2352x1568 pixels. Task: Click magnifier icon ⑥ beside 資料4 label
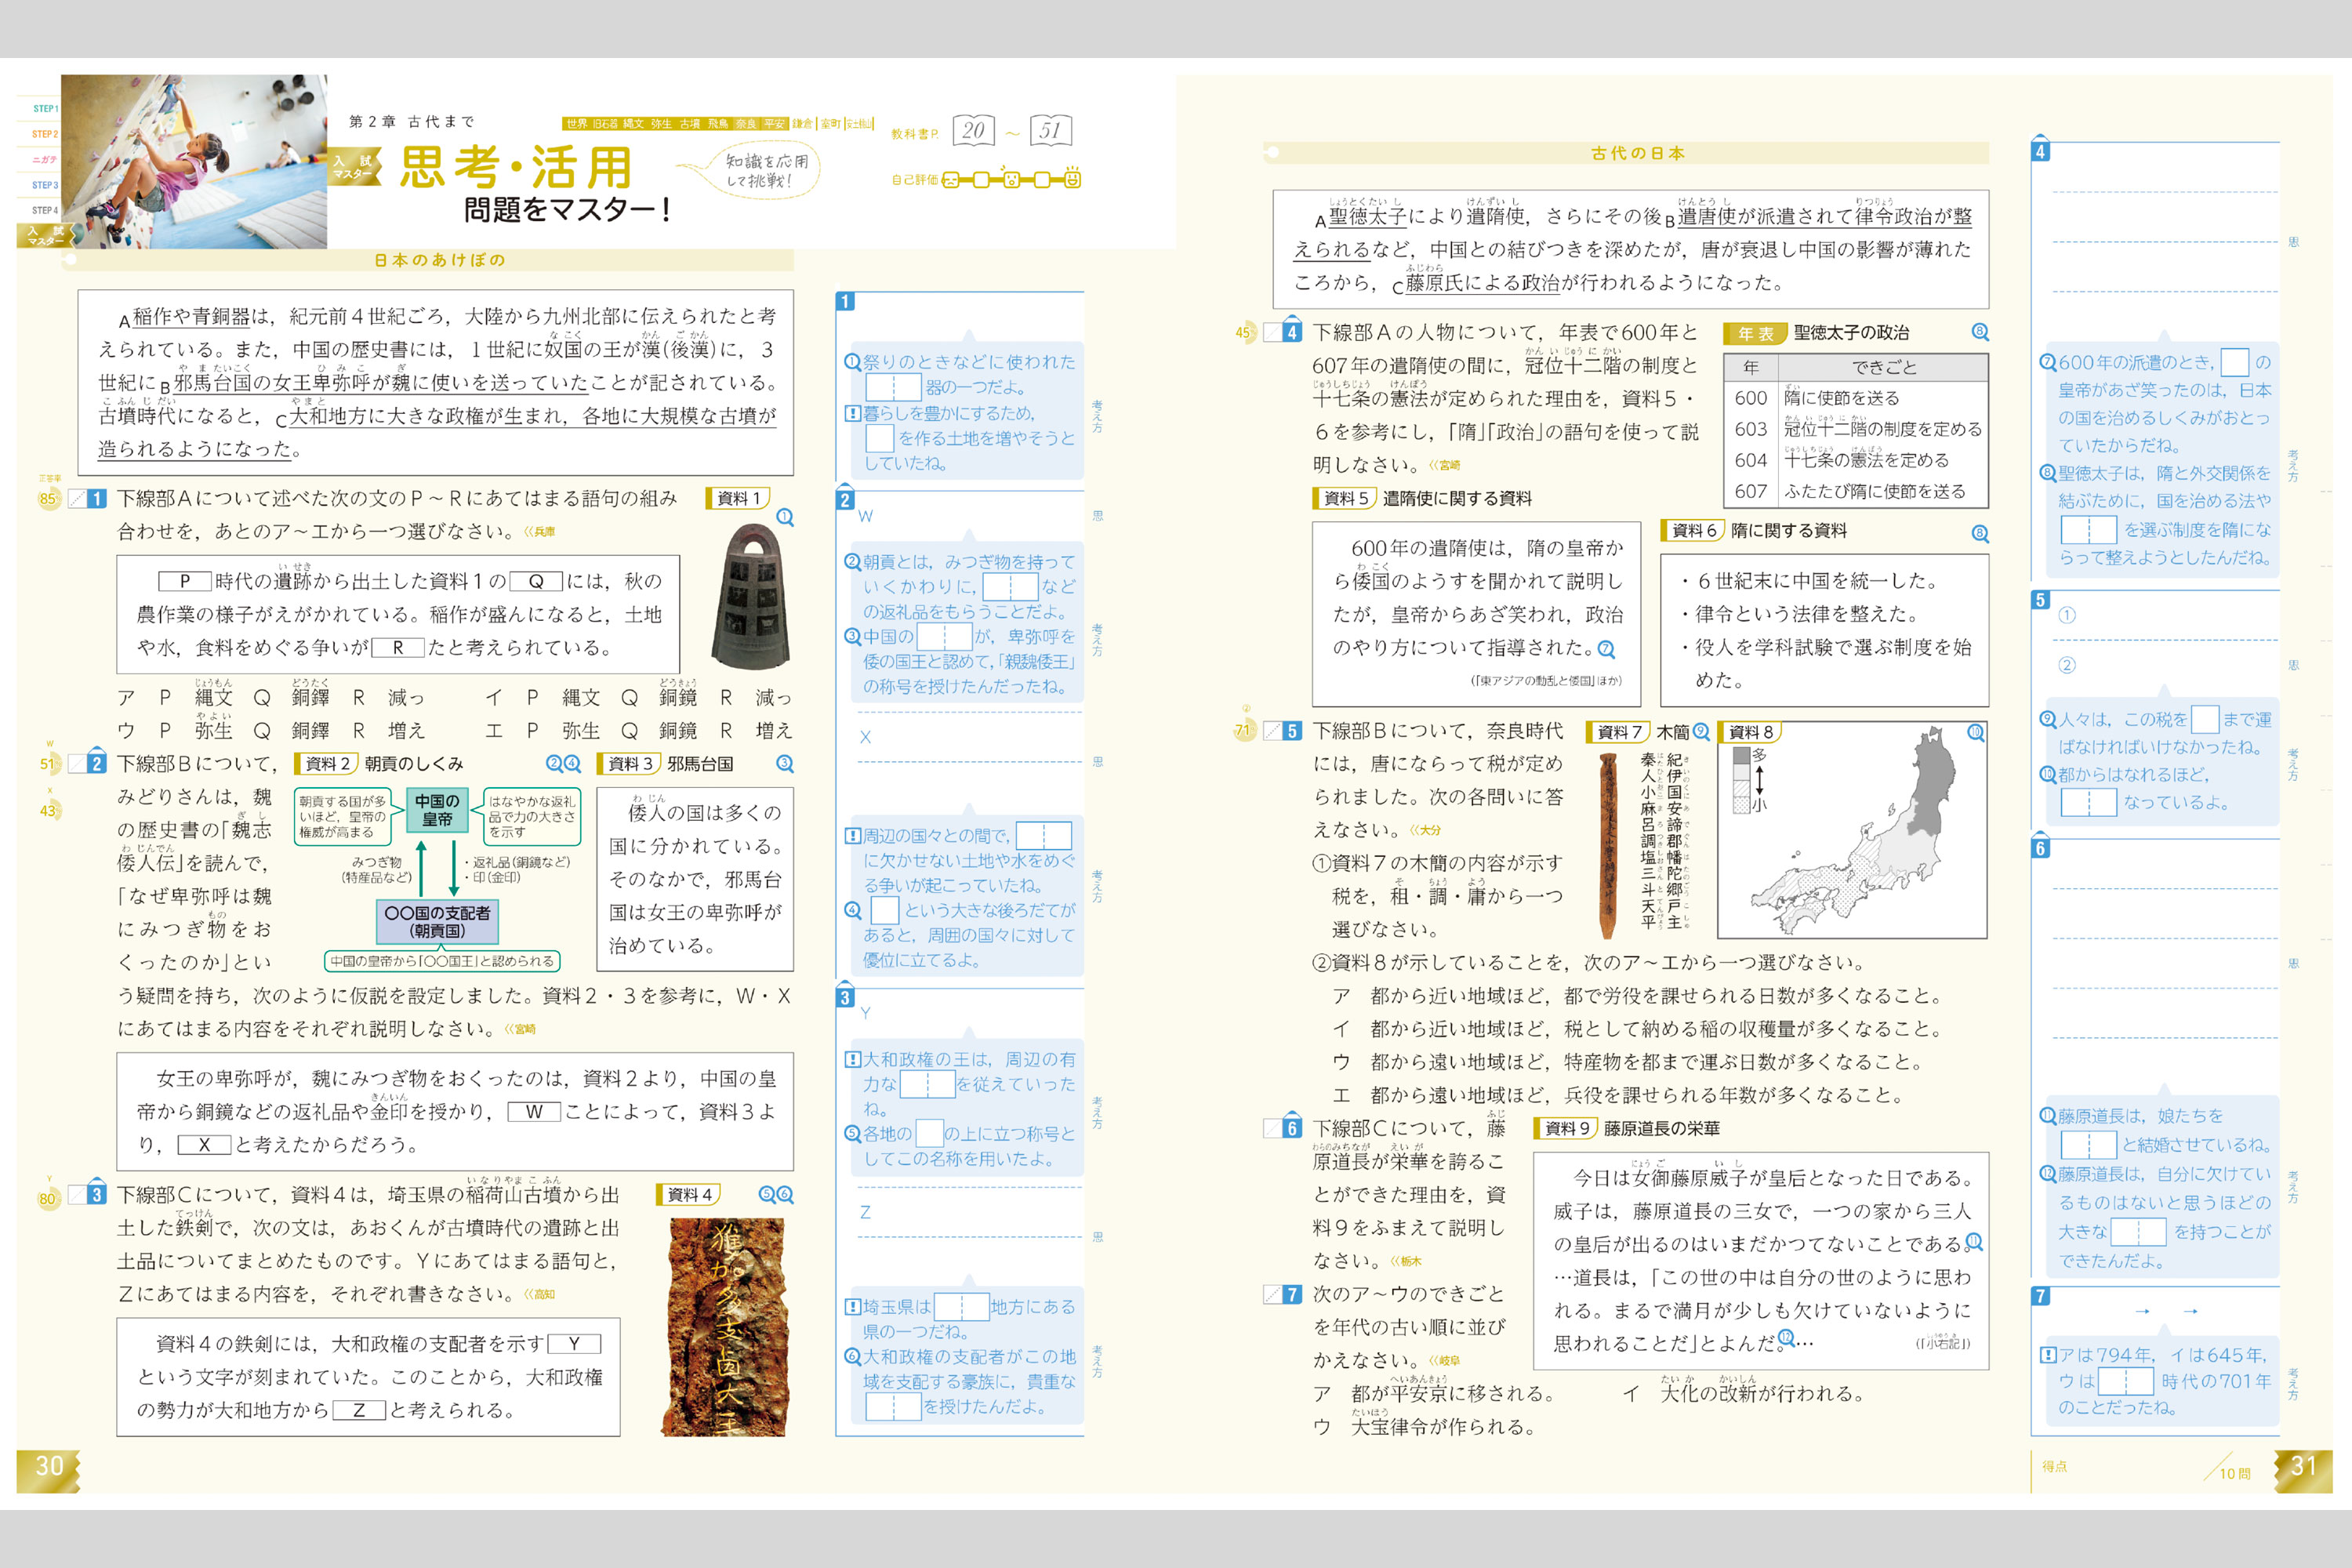(785, 1194)
